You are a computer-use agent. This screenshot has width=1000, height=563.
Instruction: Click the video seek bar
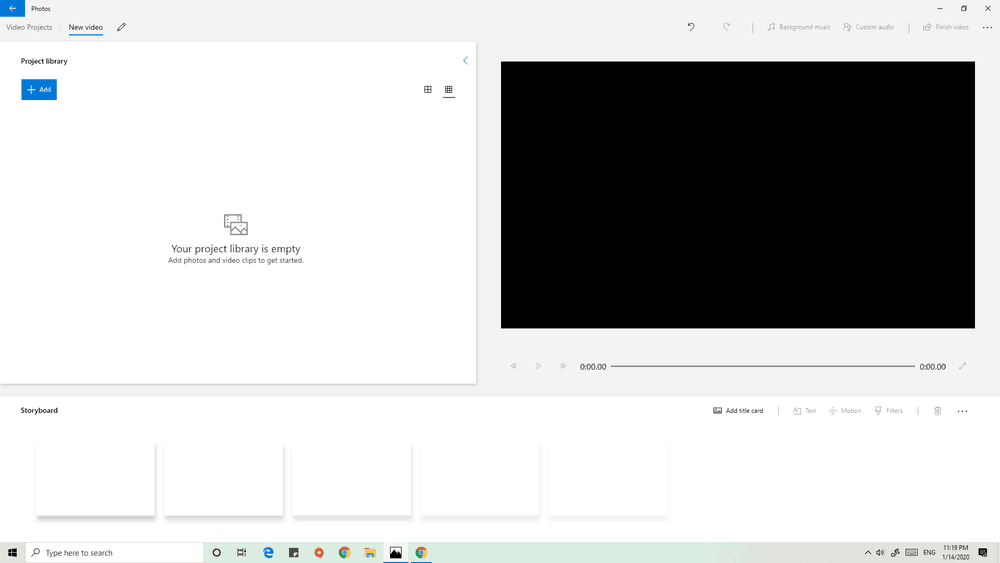pyautogui.click(x=763, y=366)
